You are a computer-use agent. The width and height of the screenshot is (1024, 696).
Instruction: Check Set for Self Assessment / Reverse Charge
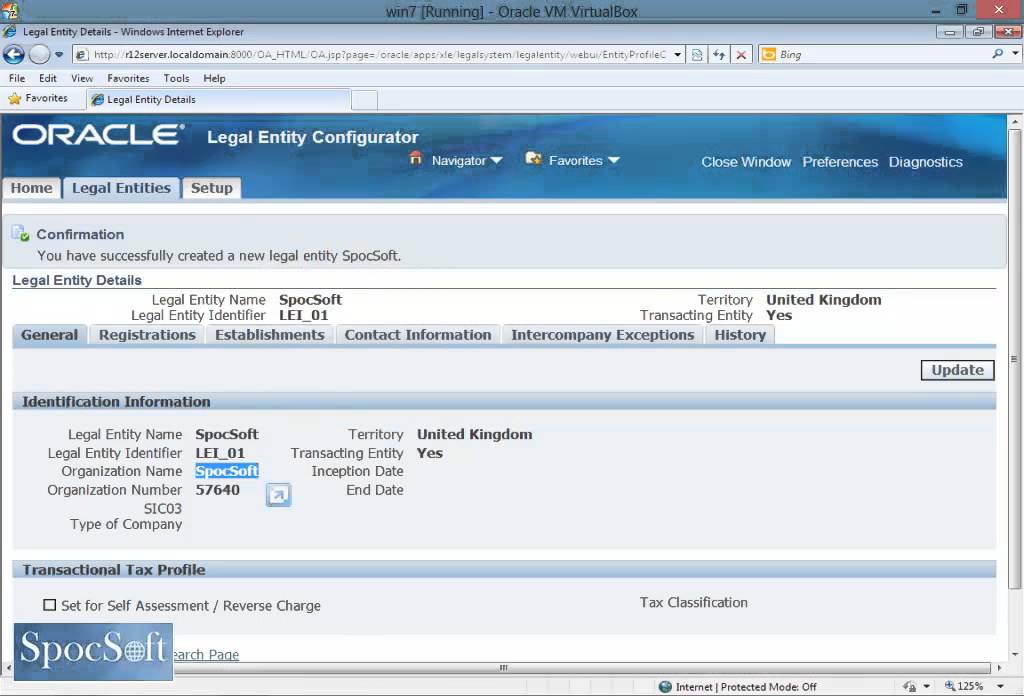[x=50, y=605]
